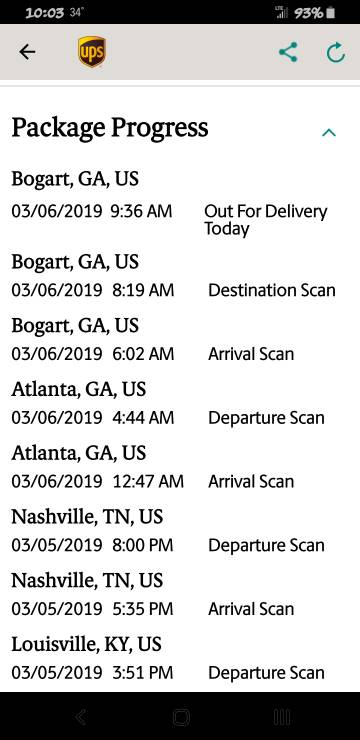This screenshot has height=740, width=360.
Task: Check the battery status icon
Action: click(331, 13)
